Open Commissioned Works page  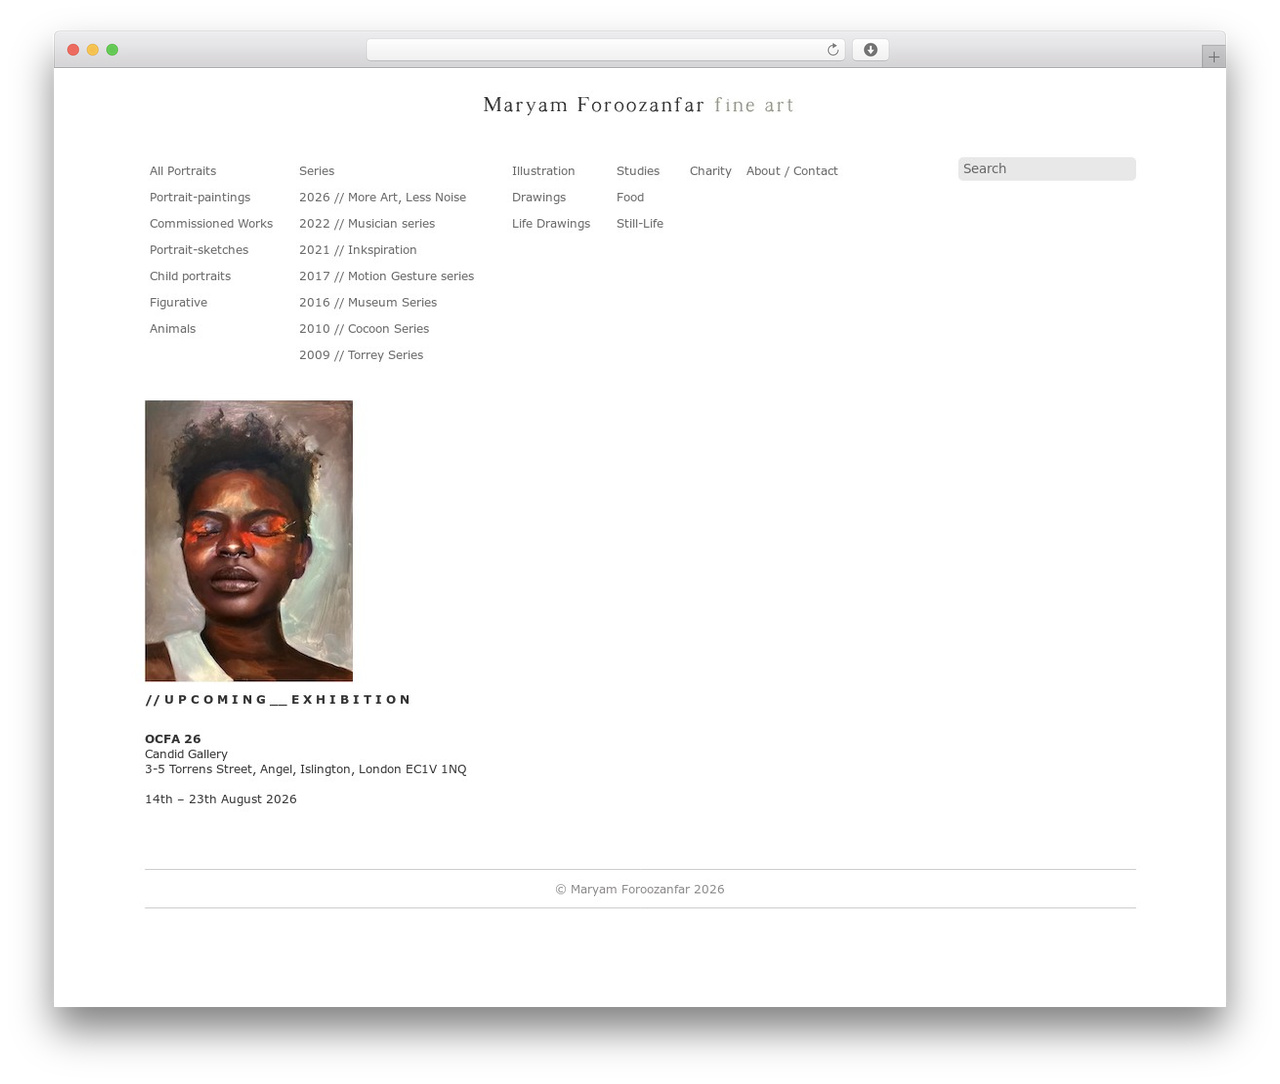[211, 224]
